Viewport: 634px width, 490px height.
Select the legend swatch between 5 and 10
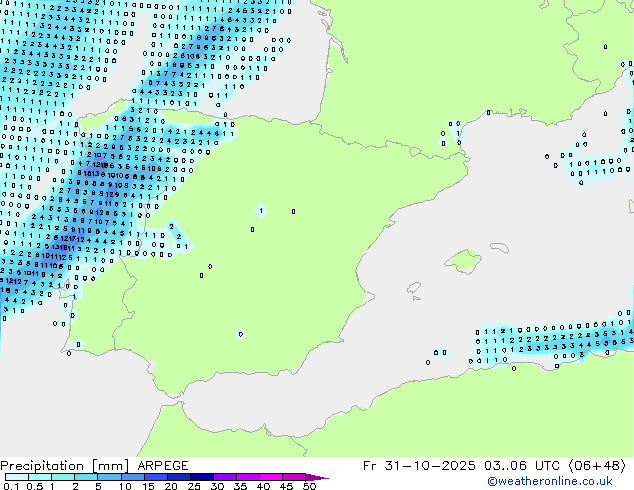pyautogui.click(x=111, y=478)
